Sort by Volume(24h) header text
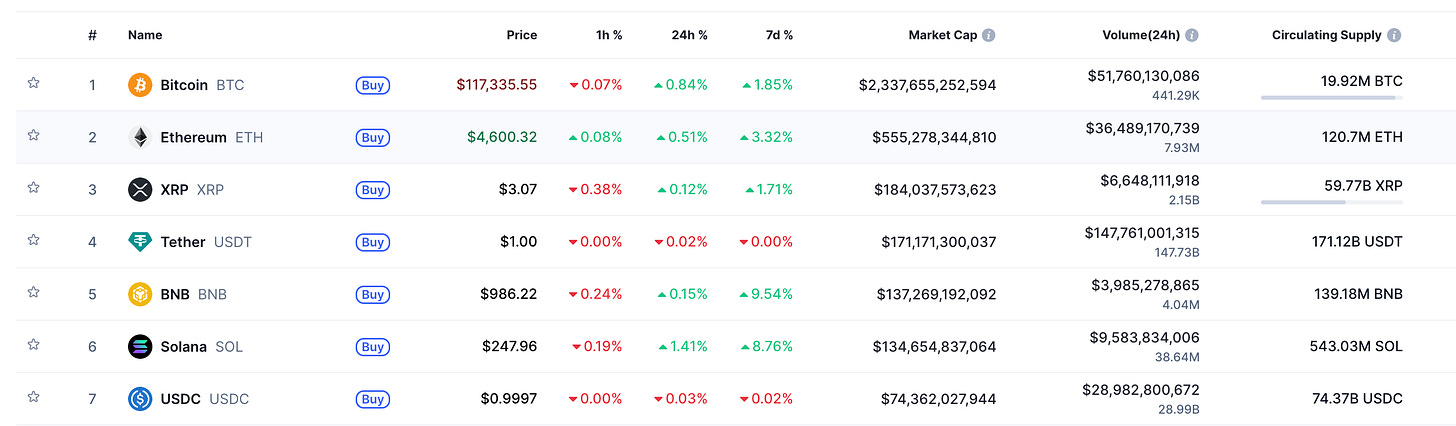The image size is (1456, 426). tap(1139, 35)
